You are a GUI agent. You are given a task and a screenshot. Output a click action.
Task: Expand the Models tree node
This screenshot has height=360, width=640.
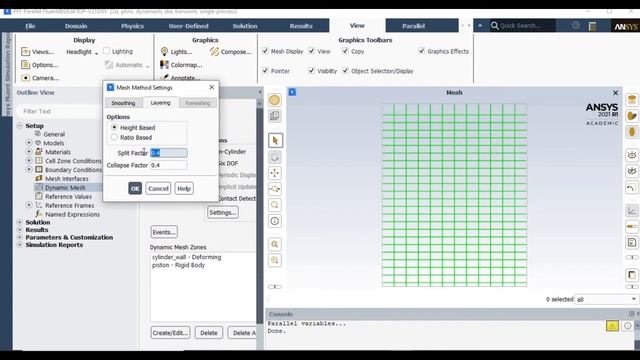tap(29, 143)
